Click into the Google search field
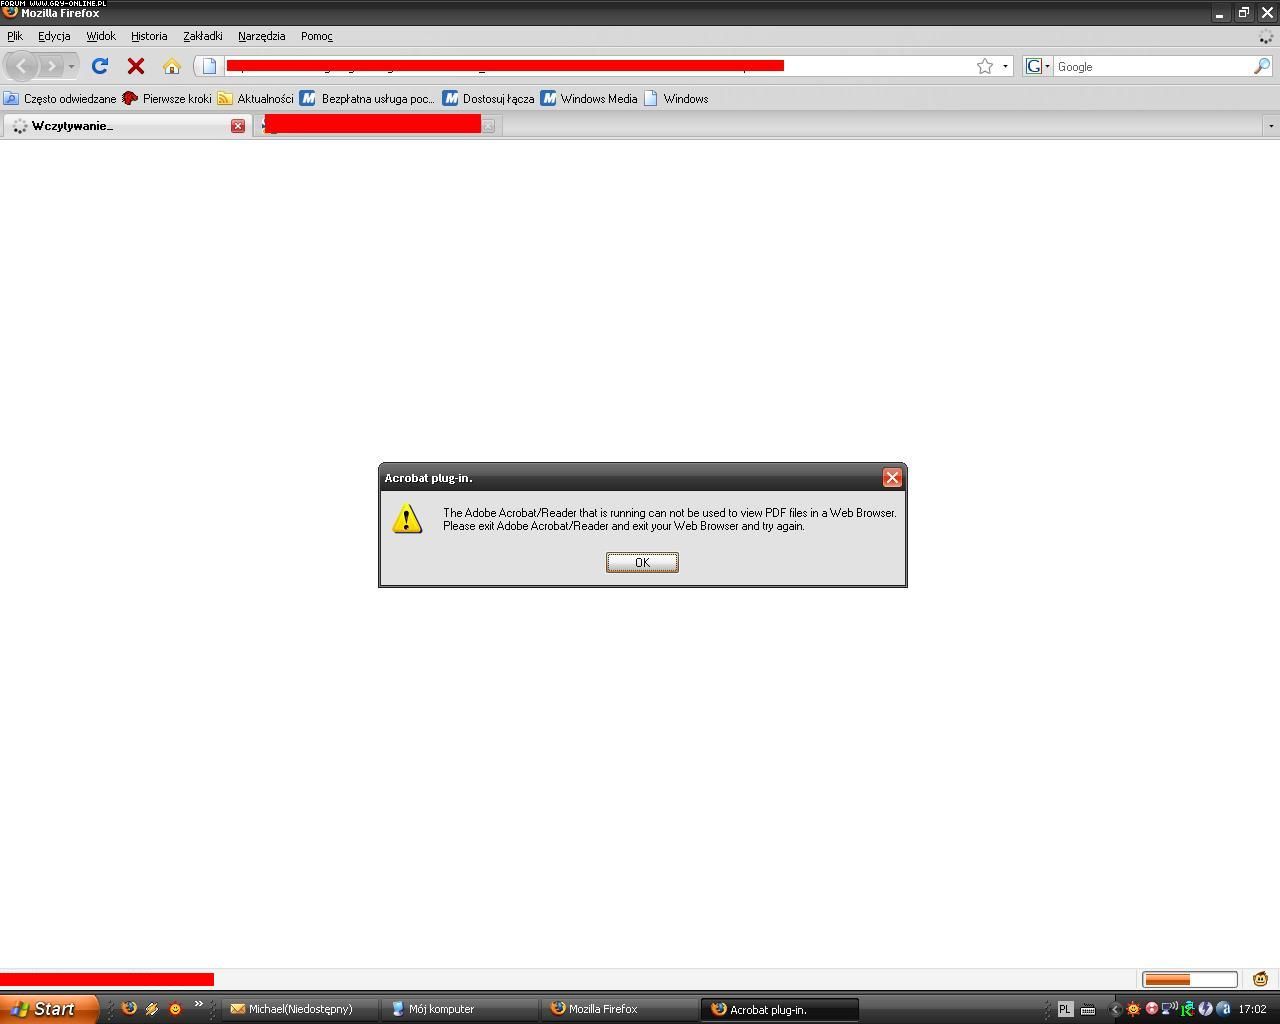 point(1152,66)
